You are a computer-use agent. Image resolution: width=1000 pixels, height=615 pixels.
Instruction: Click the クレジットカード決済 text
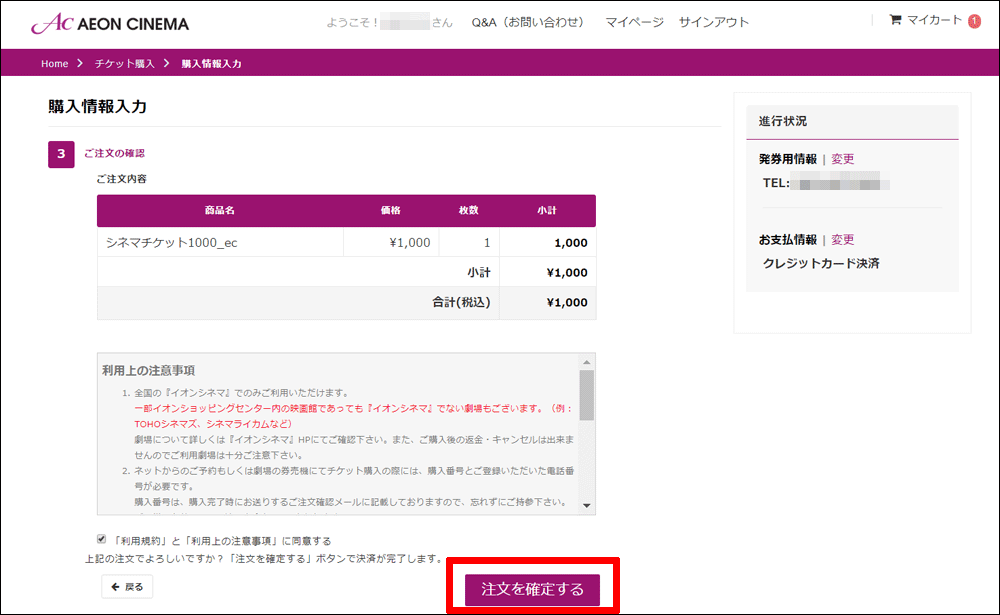pos(821,263)
